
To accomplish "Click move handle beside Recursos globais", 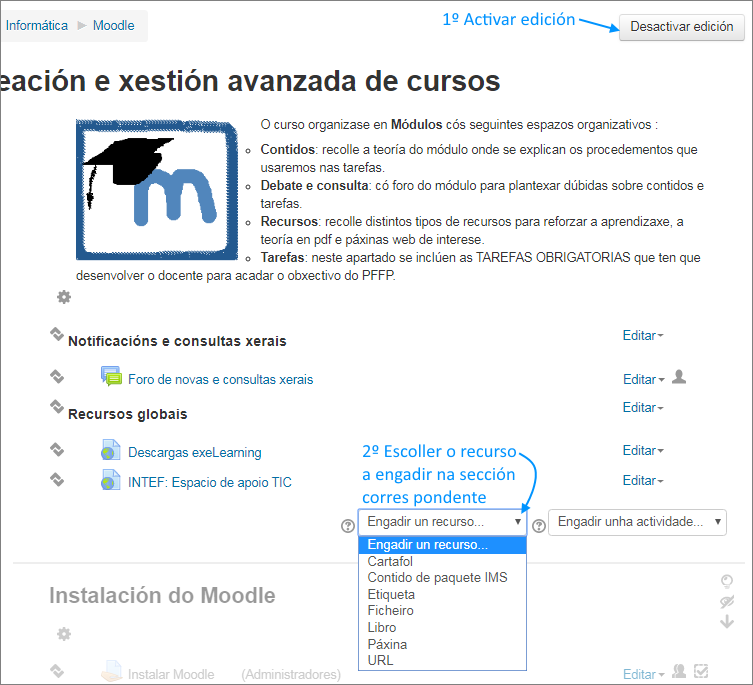I will click(x=57, y=407).
